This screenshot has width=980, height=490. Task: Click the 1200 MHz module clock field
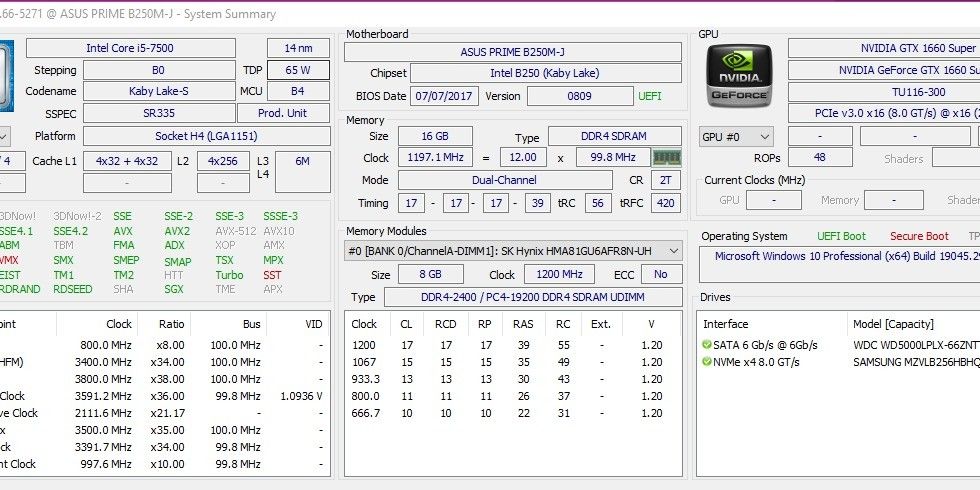click(559, 274)
